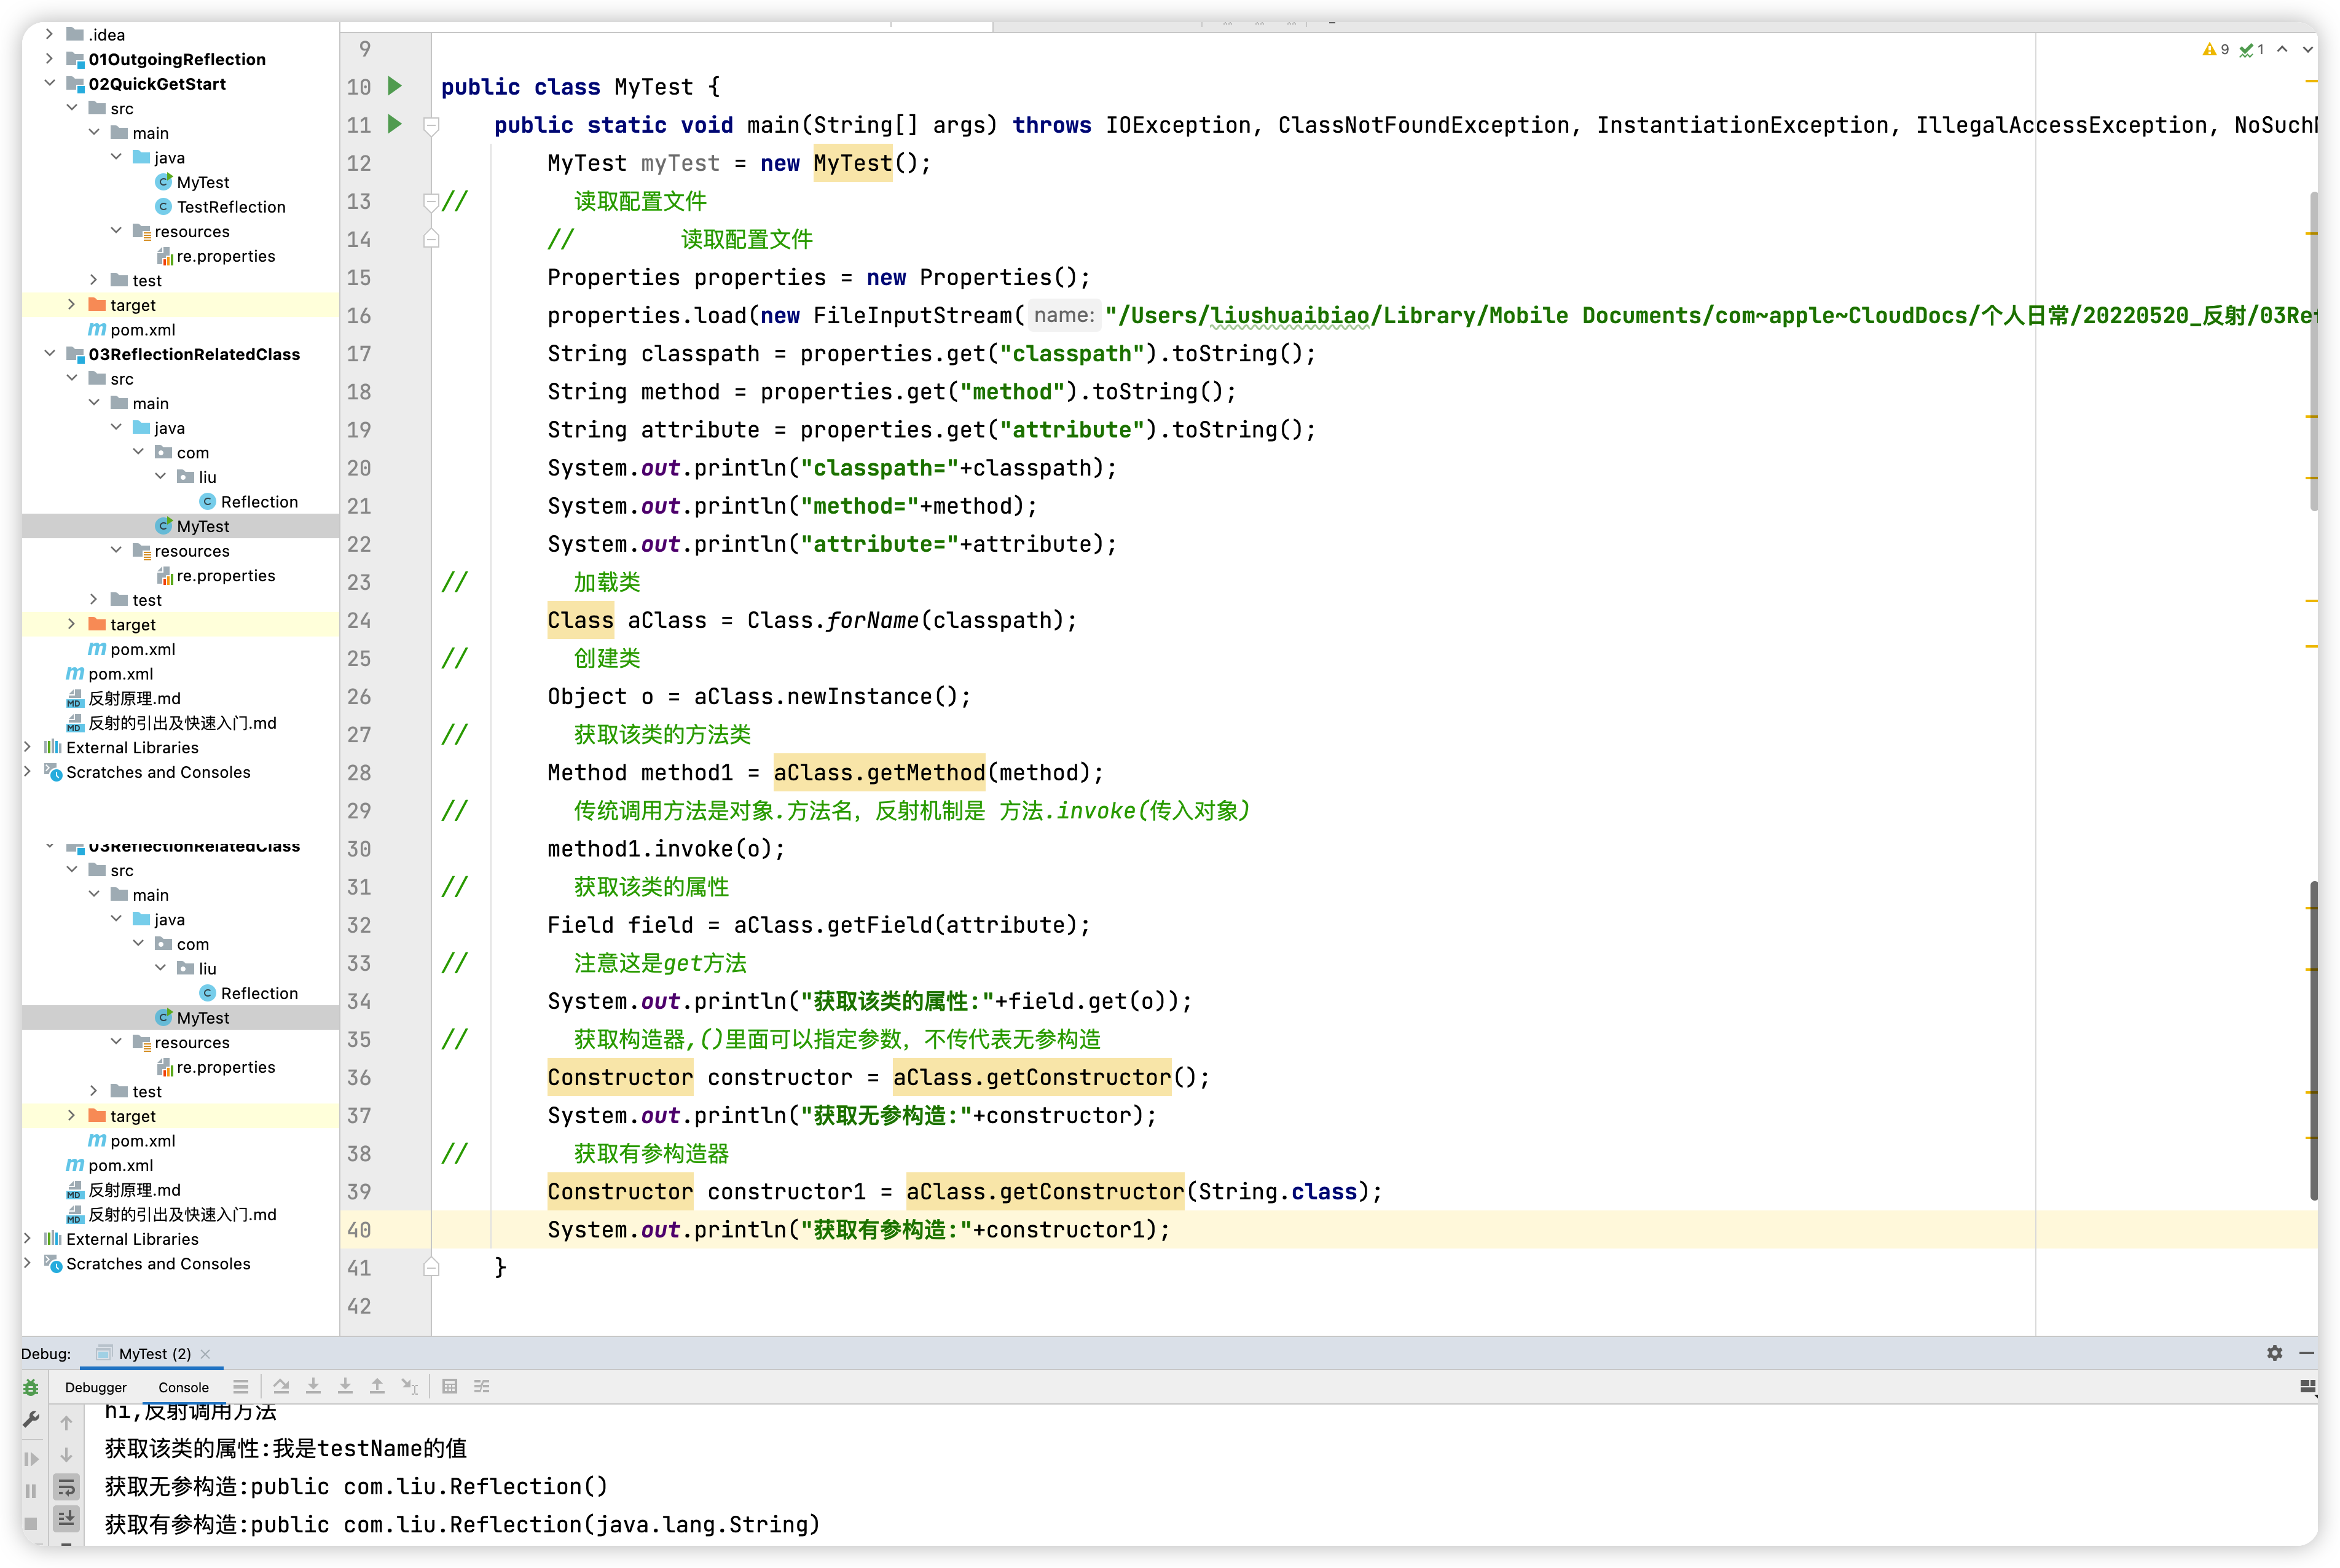The height and width of the screenshot is (1568, 2340).
Task: Click the Step Over debugger icon
Action: [x=281, y=1386]
